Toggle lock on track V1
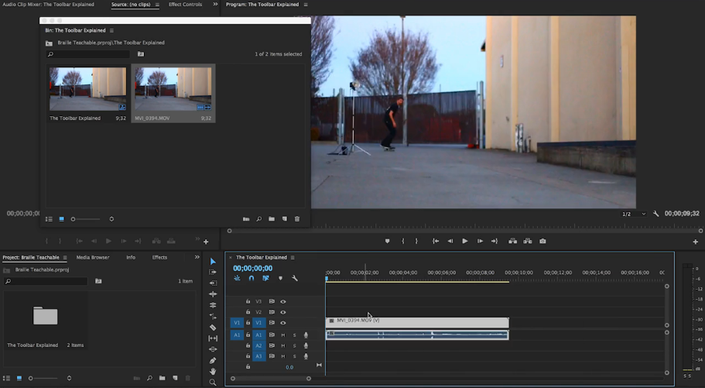 click(248, 323)
